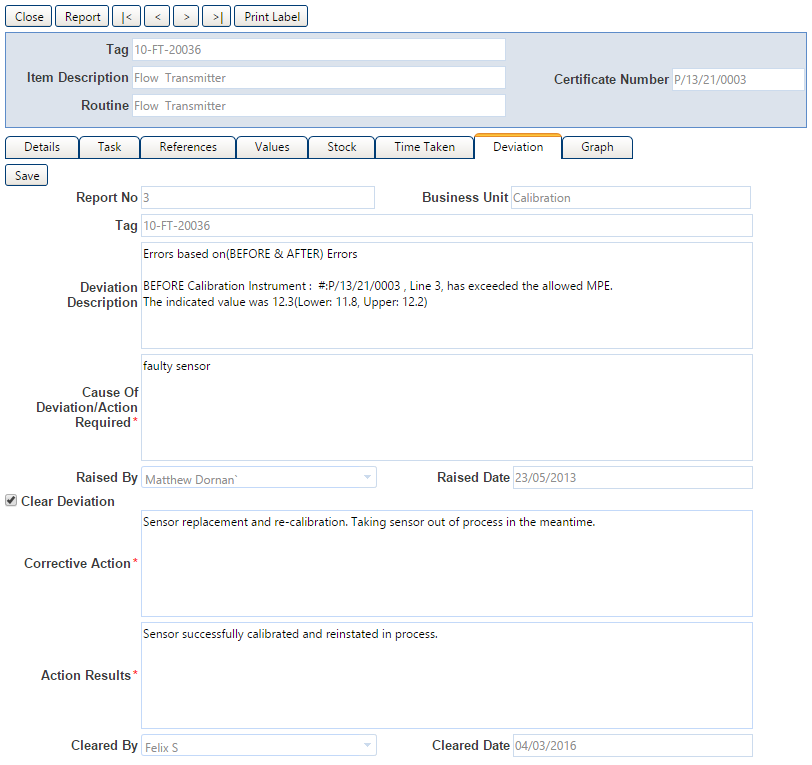View the Time Taken tab

[425, 147]
